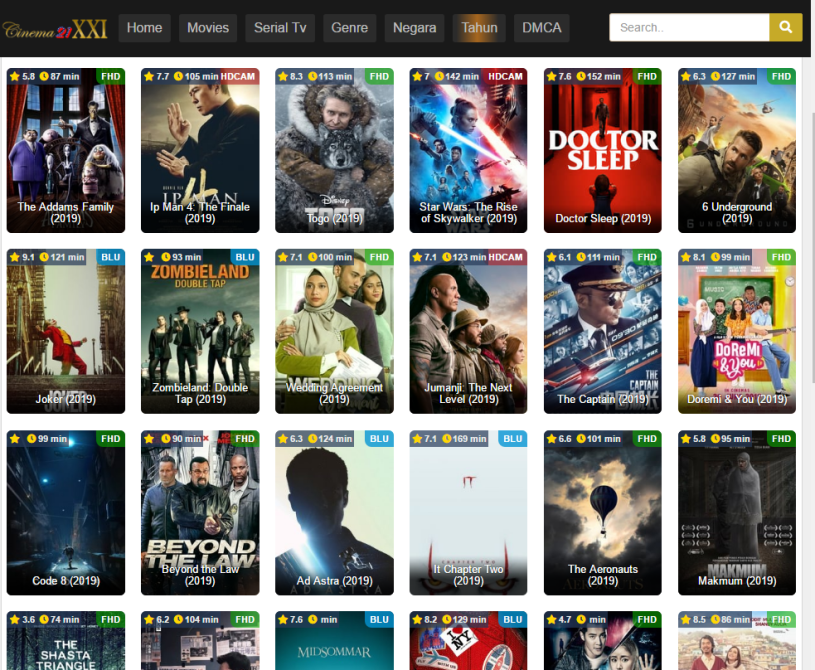
Task: Click the FHD badge on The Addams Family
Action: [111, 76]
